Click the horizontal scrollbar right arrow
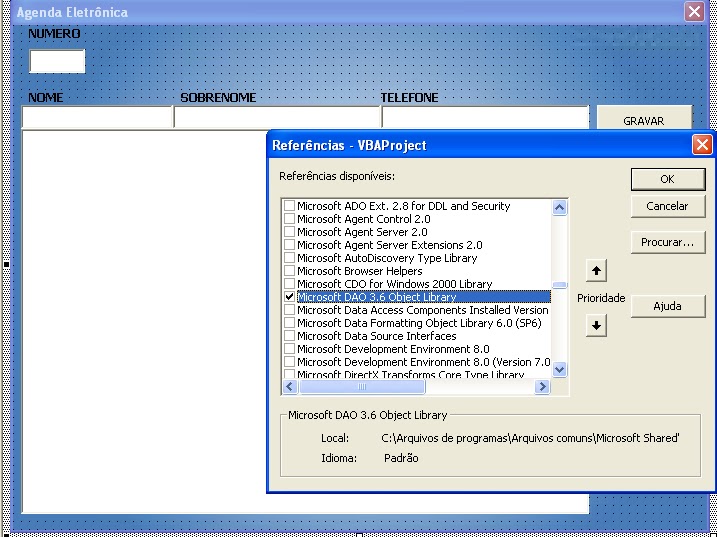The height and width of the screenshot is (537, 717). [x=542, y=387]
